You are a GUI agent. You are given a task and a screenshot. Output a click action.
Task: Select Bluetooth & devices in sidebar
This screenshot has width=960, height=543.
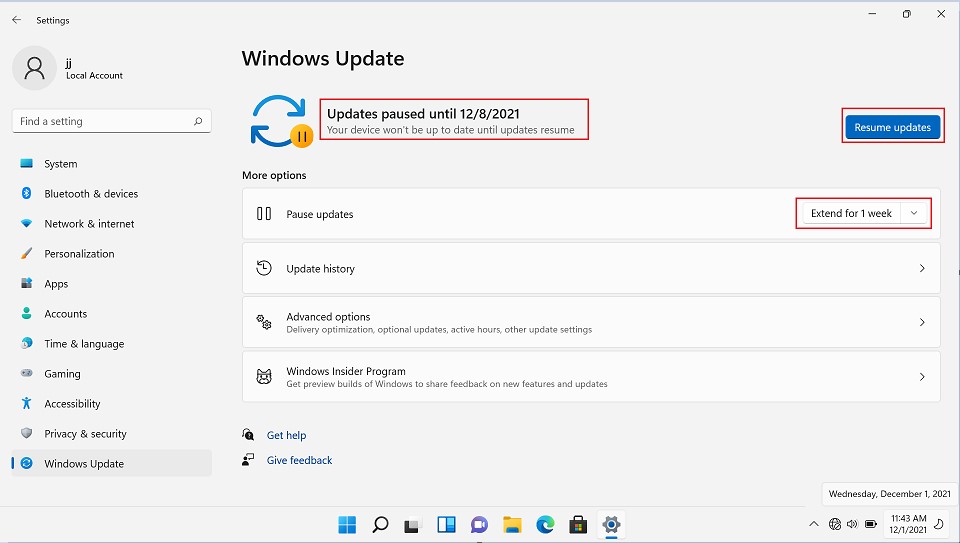91,194
